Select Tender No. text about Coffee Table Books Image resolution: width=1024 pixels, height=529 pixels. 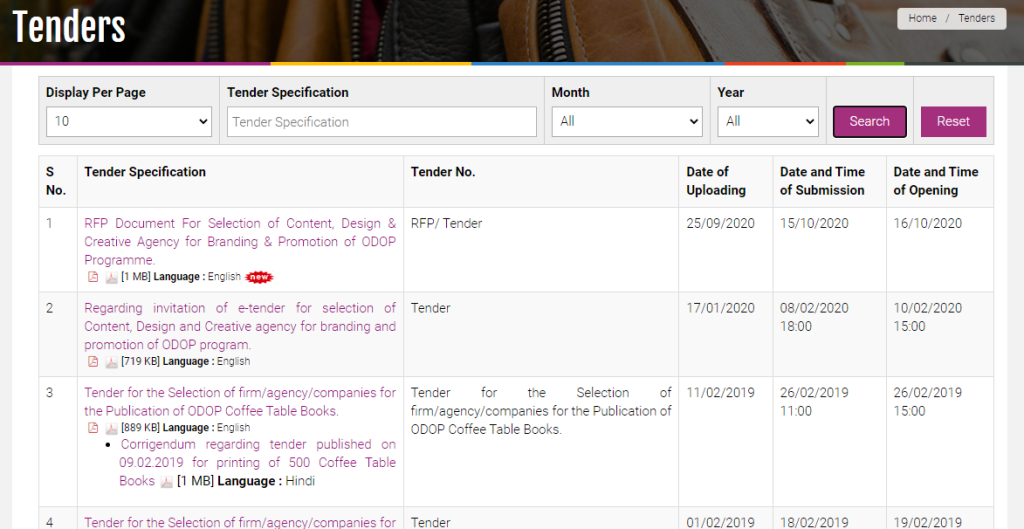(541, 411)
